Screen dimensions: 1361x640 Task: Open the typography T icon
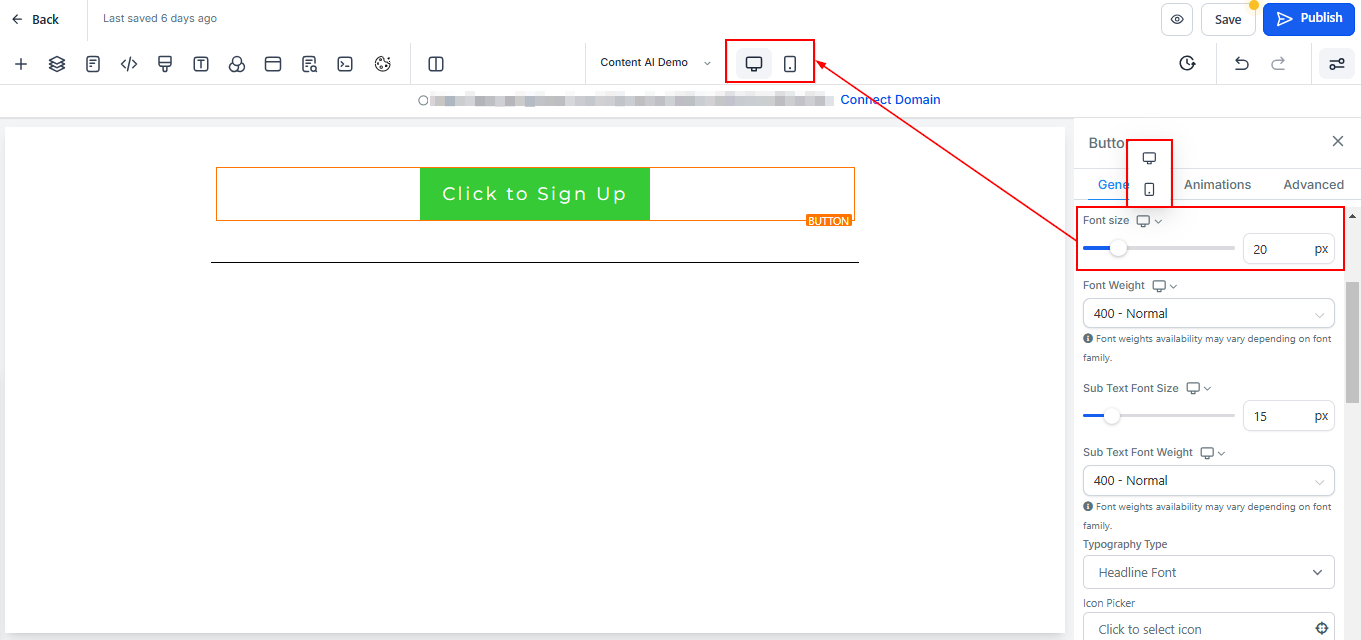point(201,64)
